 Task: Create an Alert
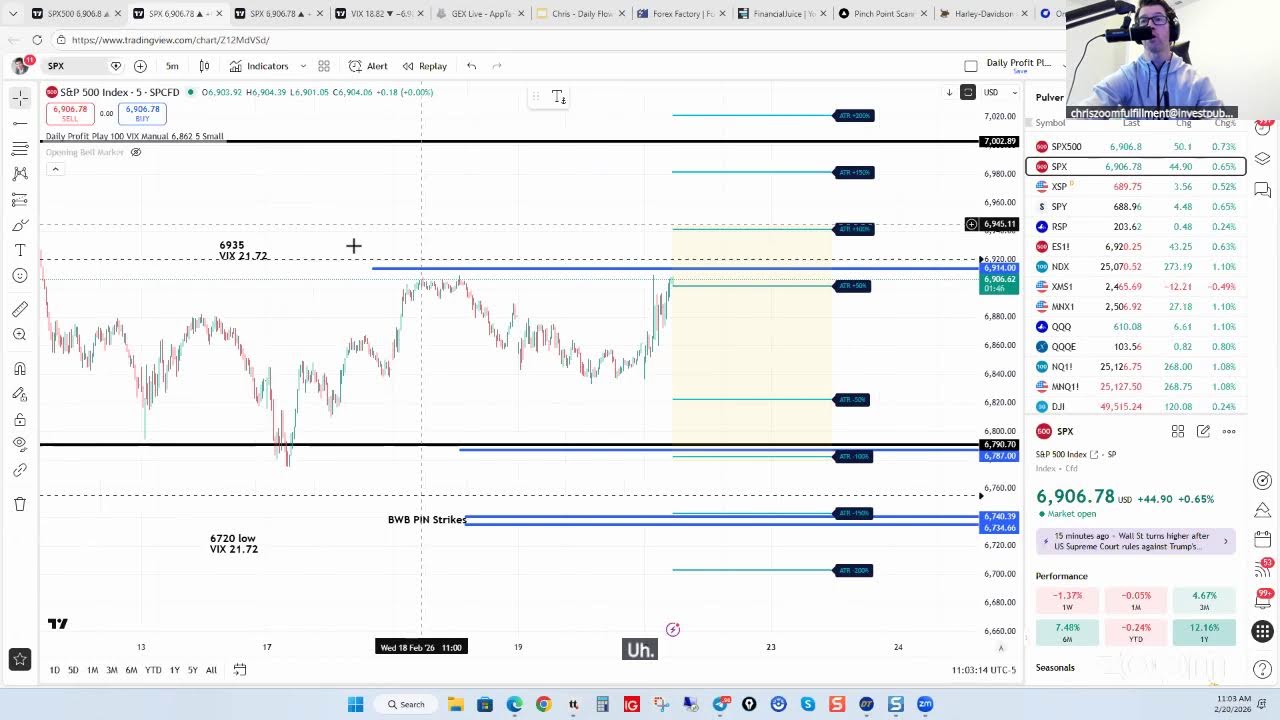(x=368, y=66)
